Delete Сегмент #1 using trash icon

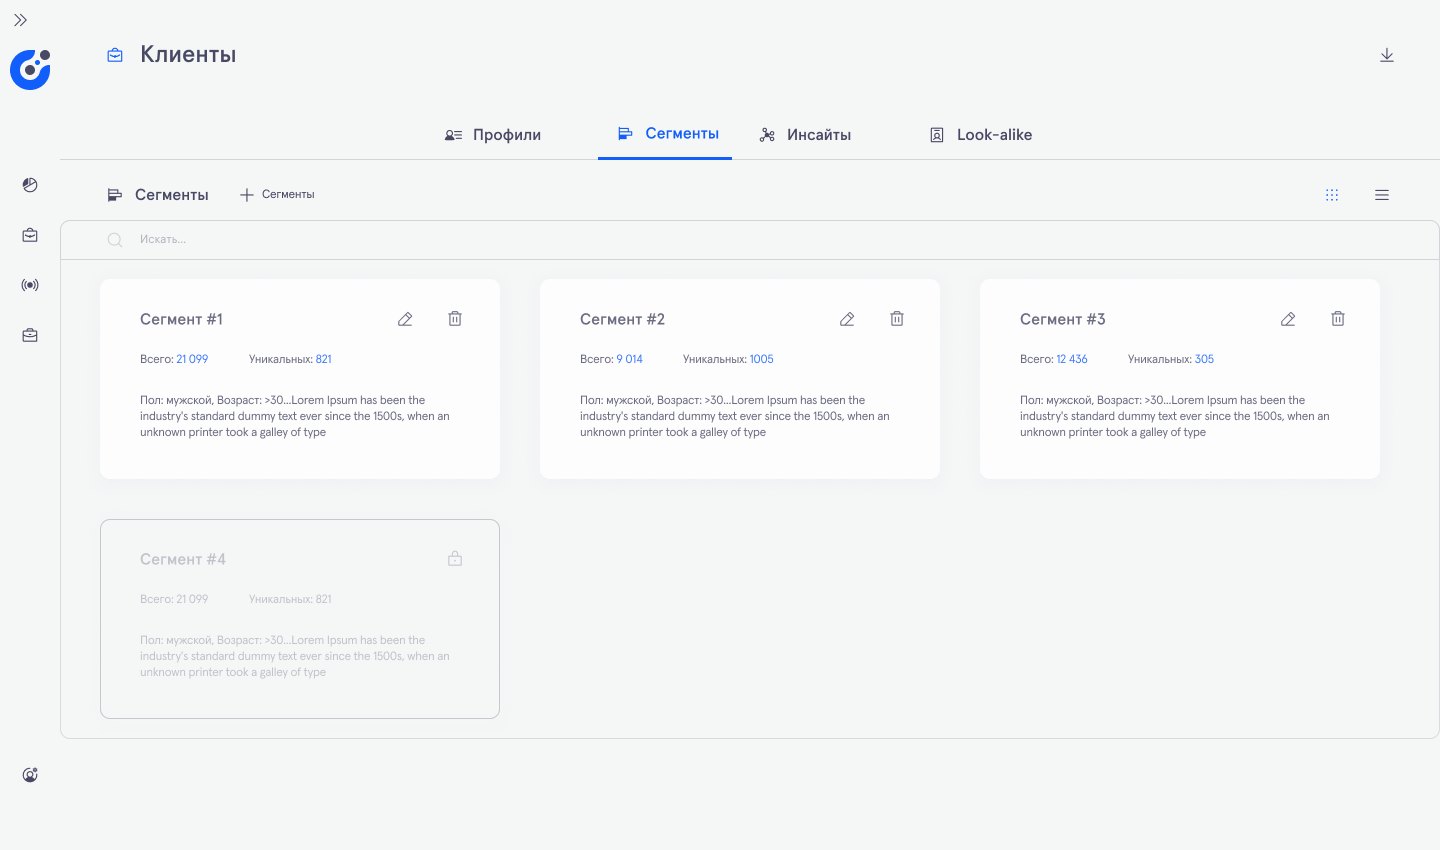[455, 318]
